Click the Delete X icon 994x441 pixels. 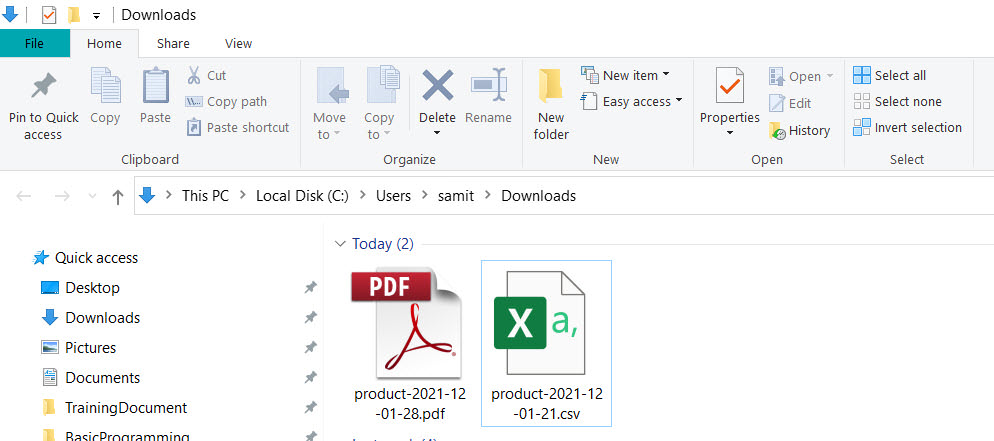(437, 86)
